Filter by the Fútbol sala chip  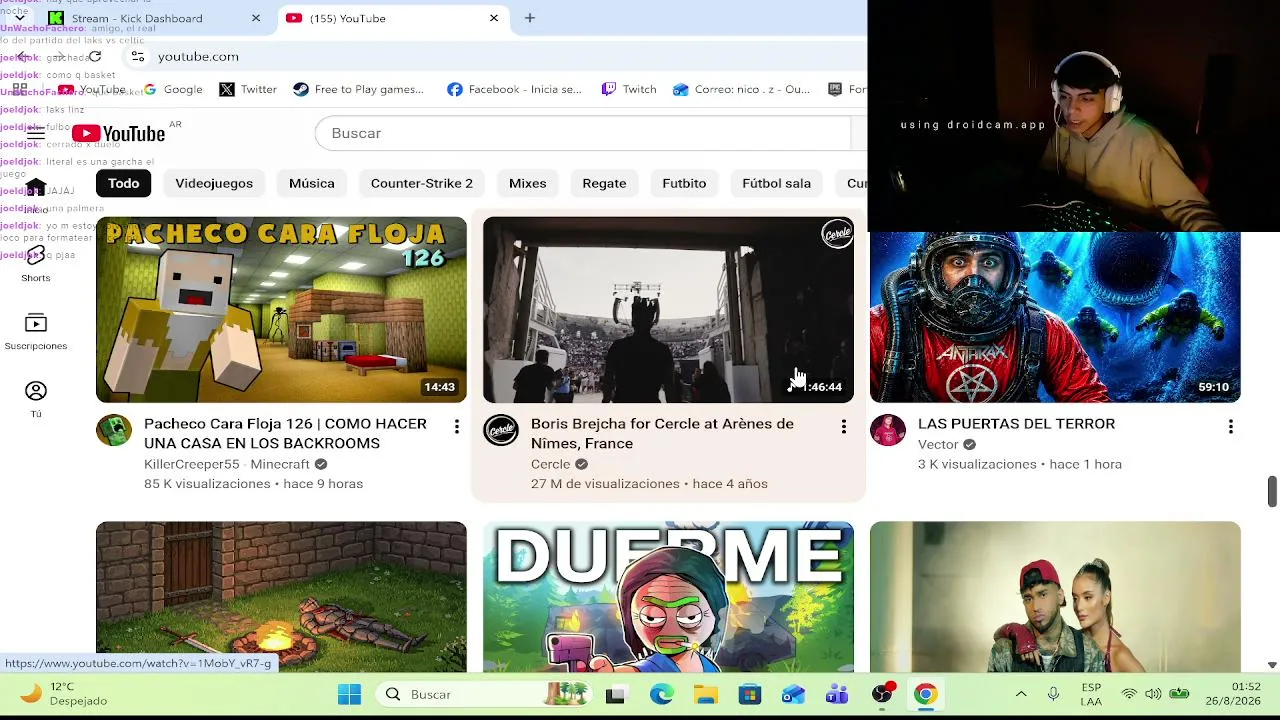tap(777, 183)
